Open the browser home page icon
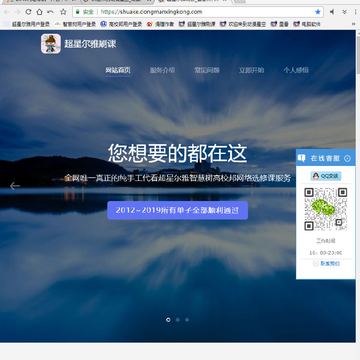Viewport: 360px width, 360px height. pyautogui.click(x=39, y=12)
